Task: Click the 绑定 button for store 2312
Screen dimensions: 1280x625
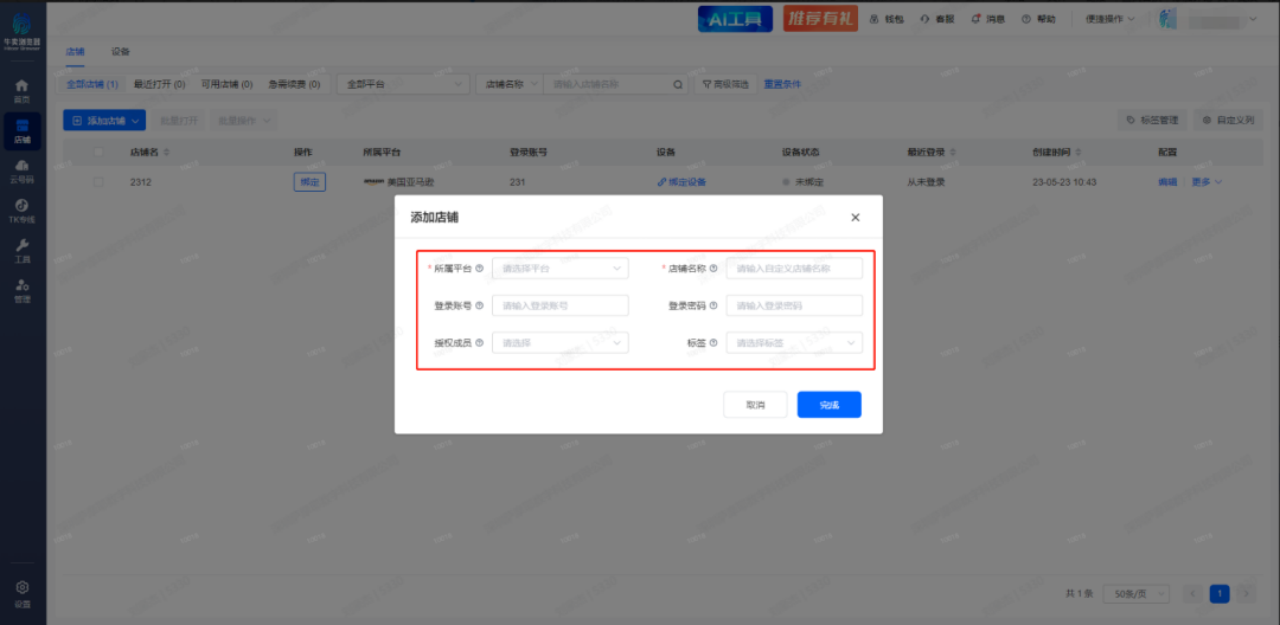Action: [309, 182]
